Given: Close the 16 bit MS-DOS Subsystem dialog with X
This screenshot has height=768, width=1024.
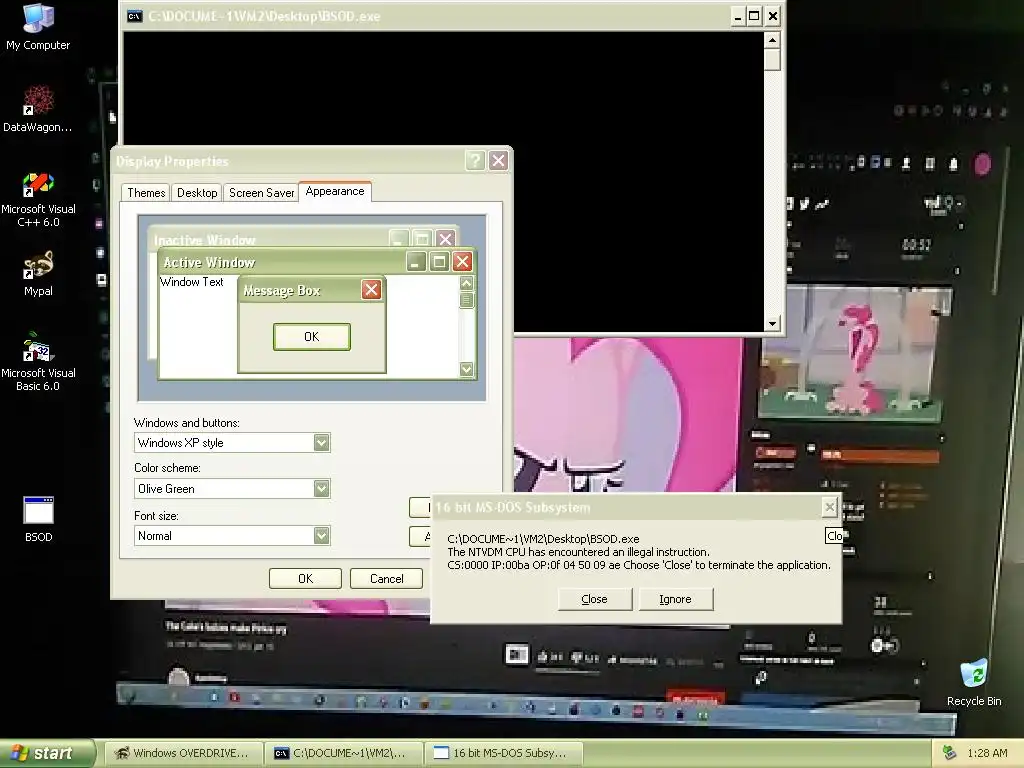Looking at the screenshot, I should tap(829, 507).
